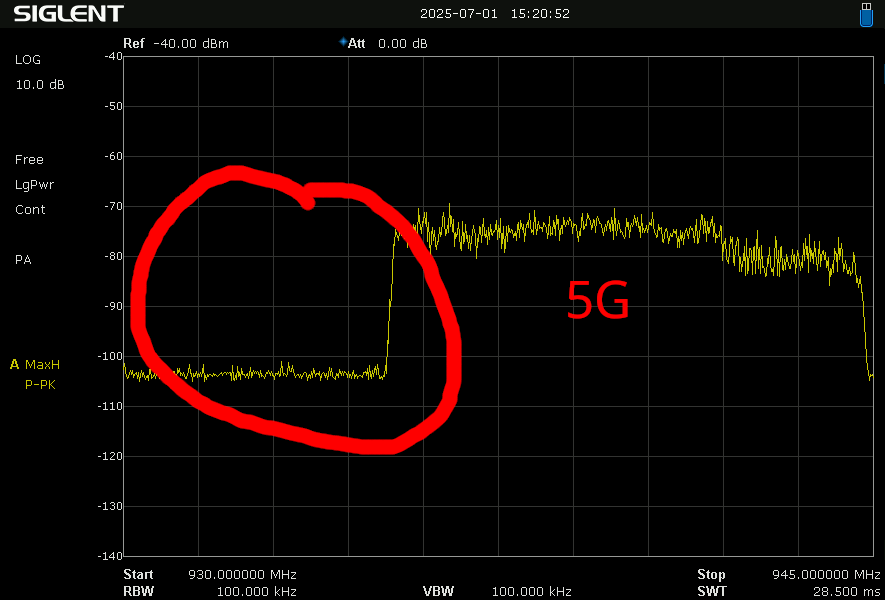Image resolution: width=885 pixels, height=600 pixels.
Task: Click the SIGLENT logo
Action: pos(68,14)
